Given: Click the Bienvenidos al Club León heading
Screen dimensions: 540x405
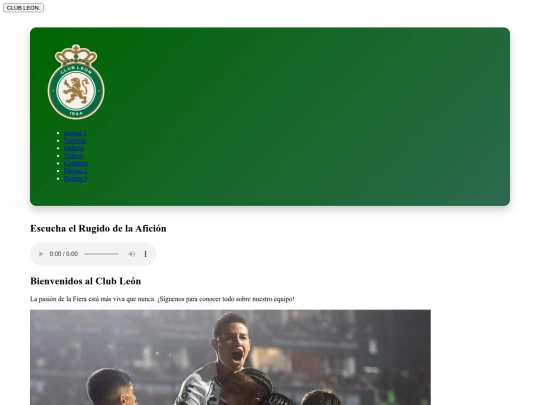Looking at the screenshot, I should click(85, 281).
